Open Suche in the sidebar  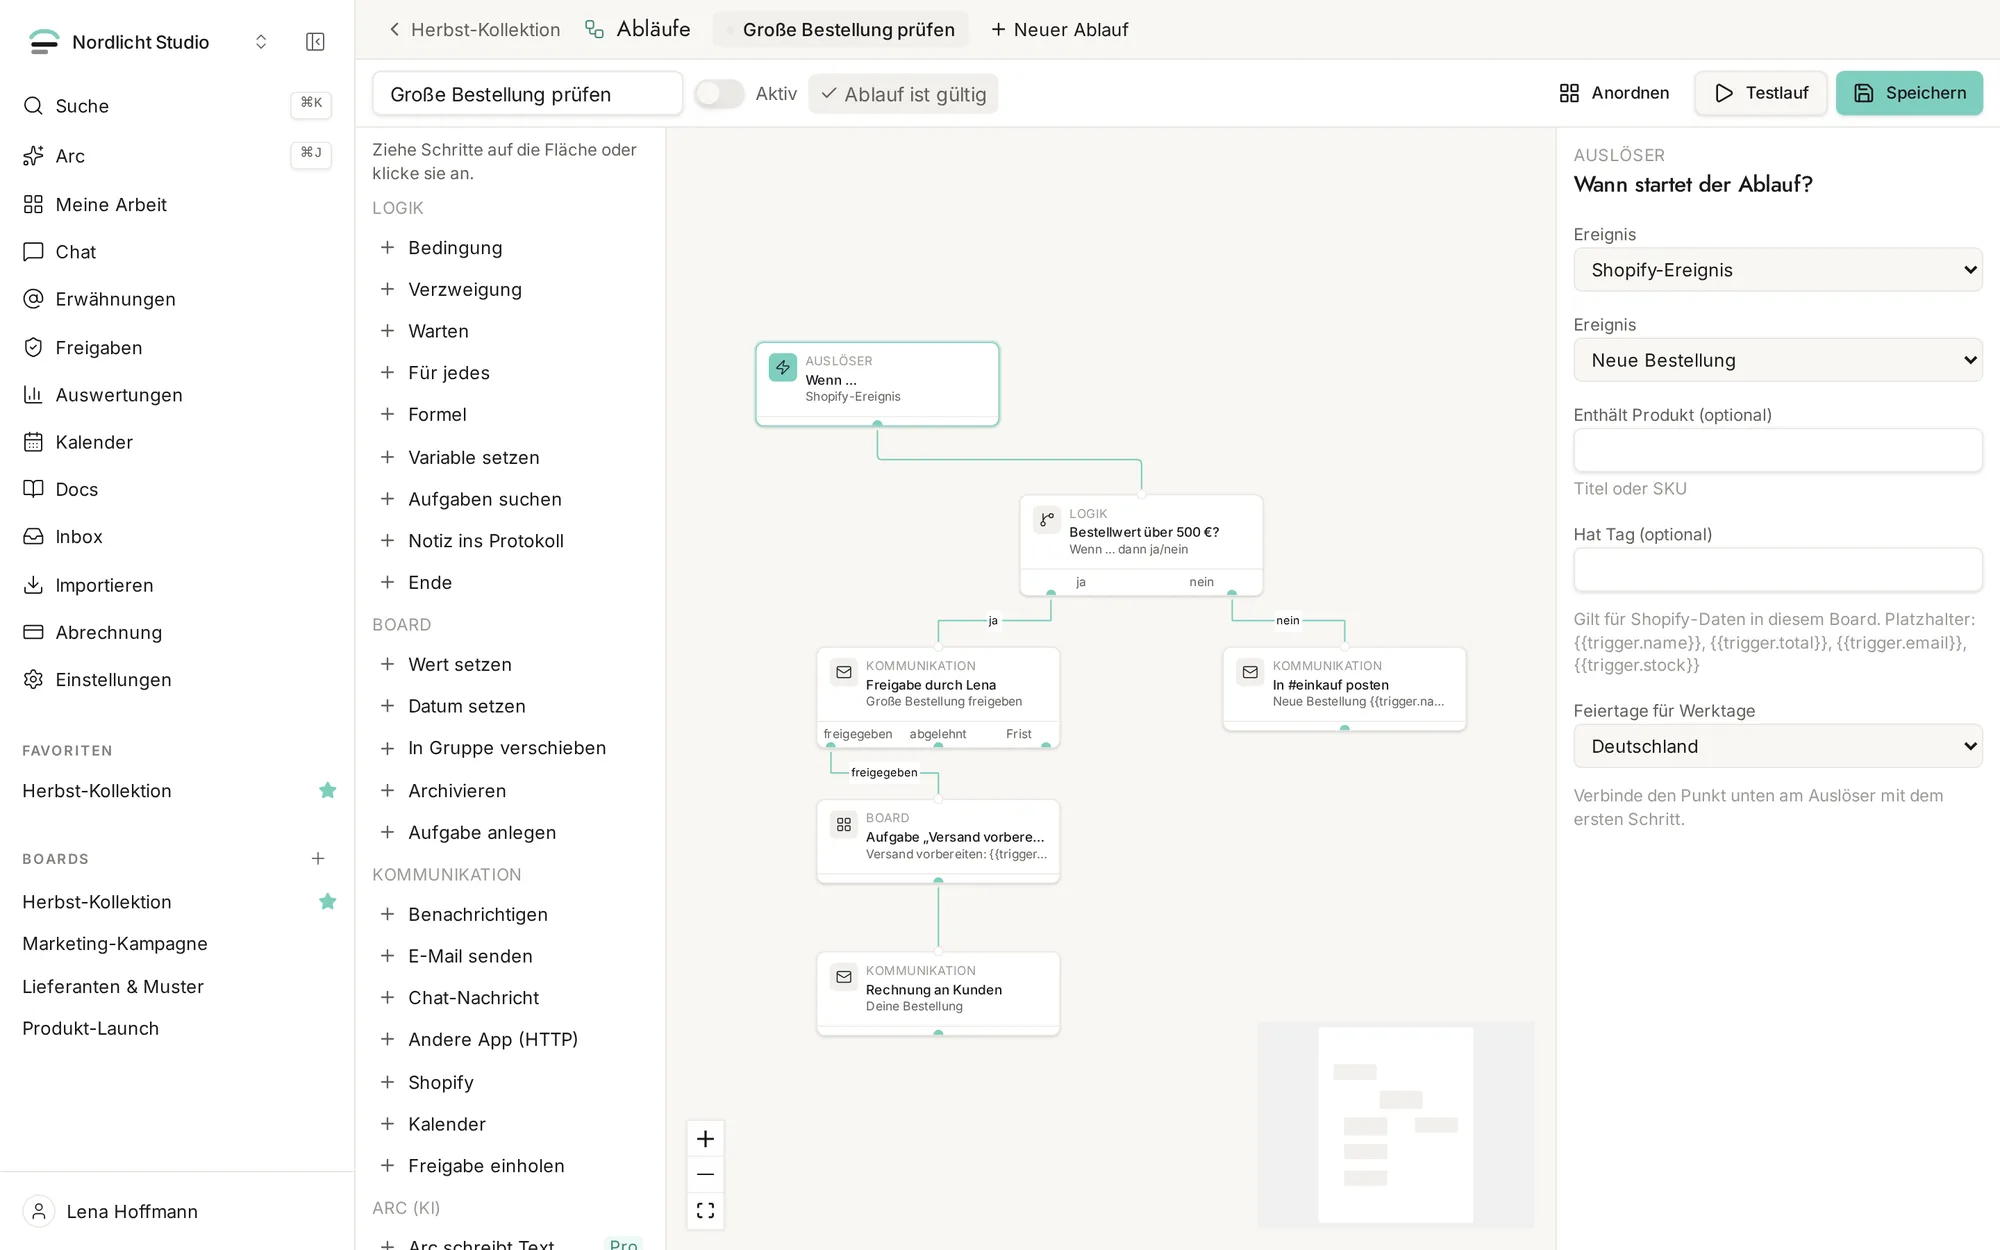(x=177, y=106)
